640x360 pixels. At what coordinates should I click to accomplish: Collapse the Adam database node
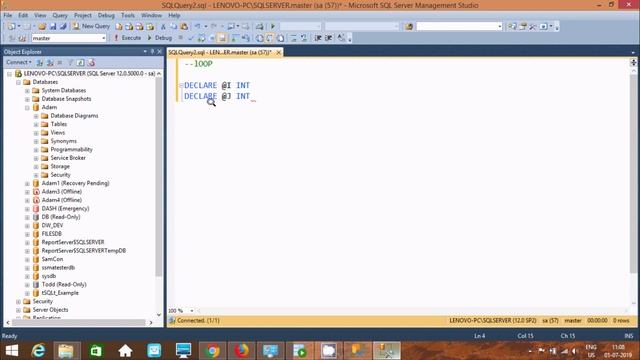(x=27, y=107)
